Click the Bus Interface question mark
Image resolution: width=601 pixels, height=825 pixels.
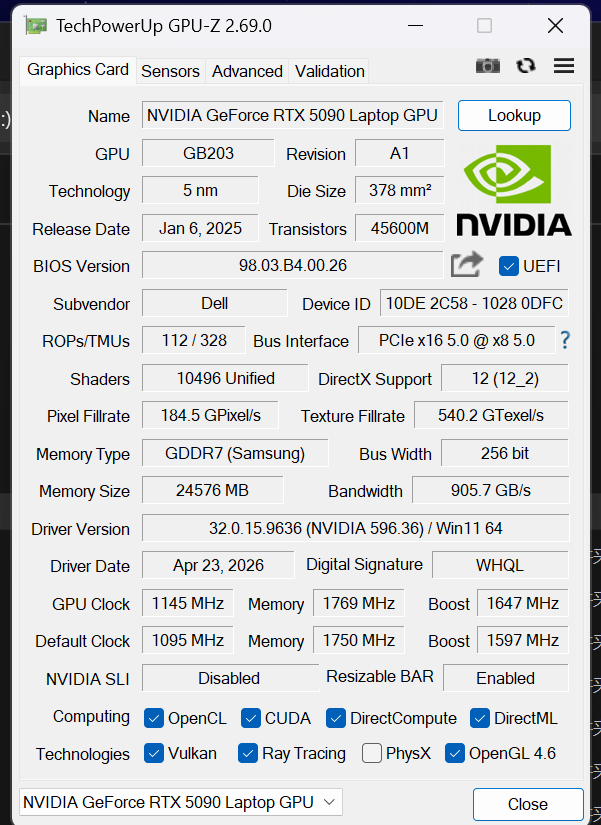(565, 340)
